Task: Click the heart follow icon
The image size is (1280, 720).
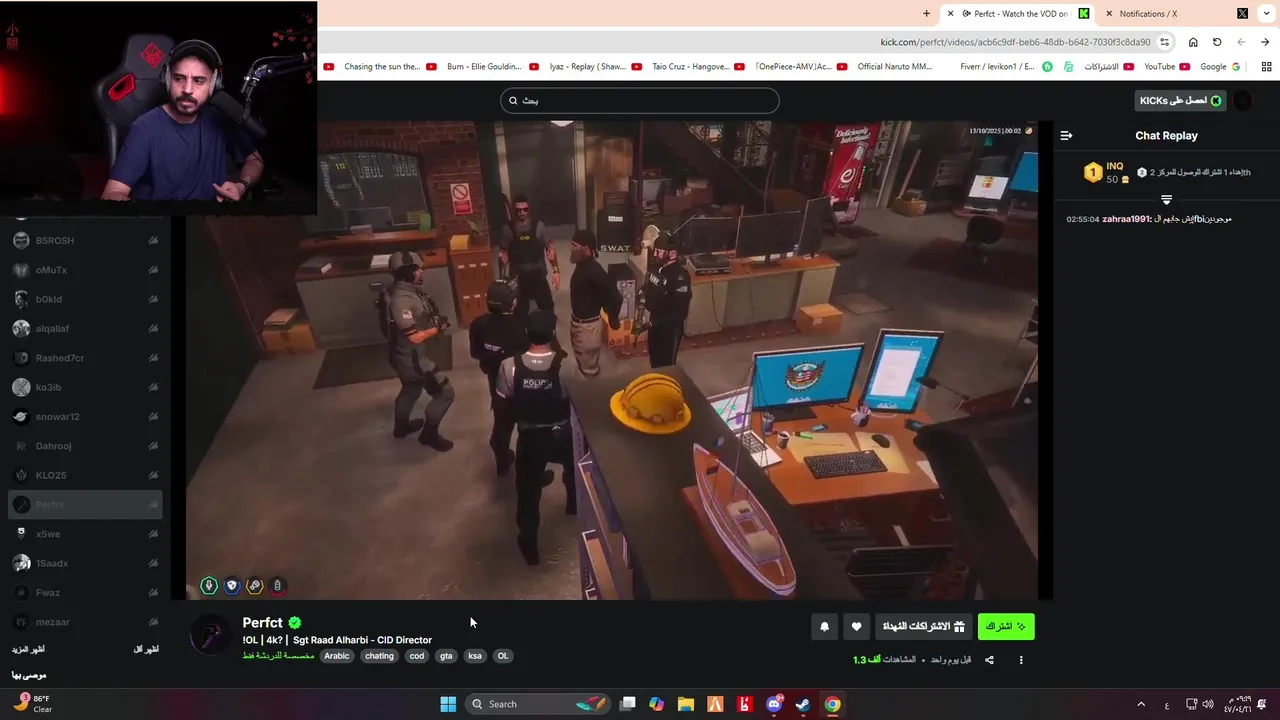Action: click(x=856, y=627)
